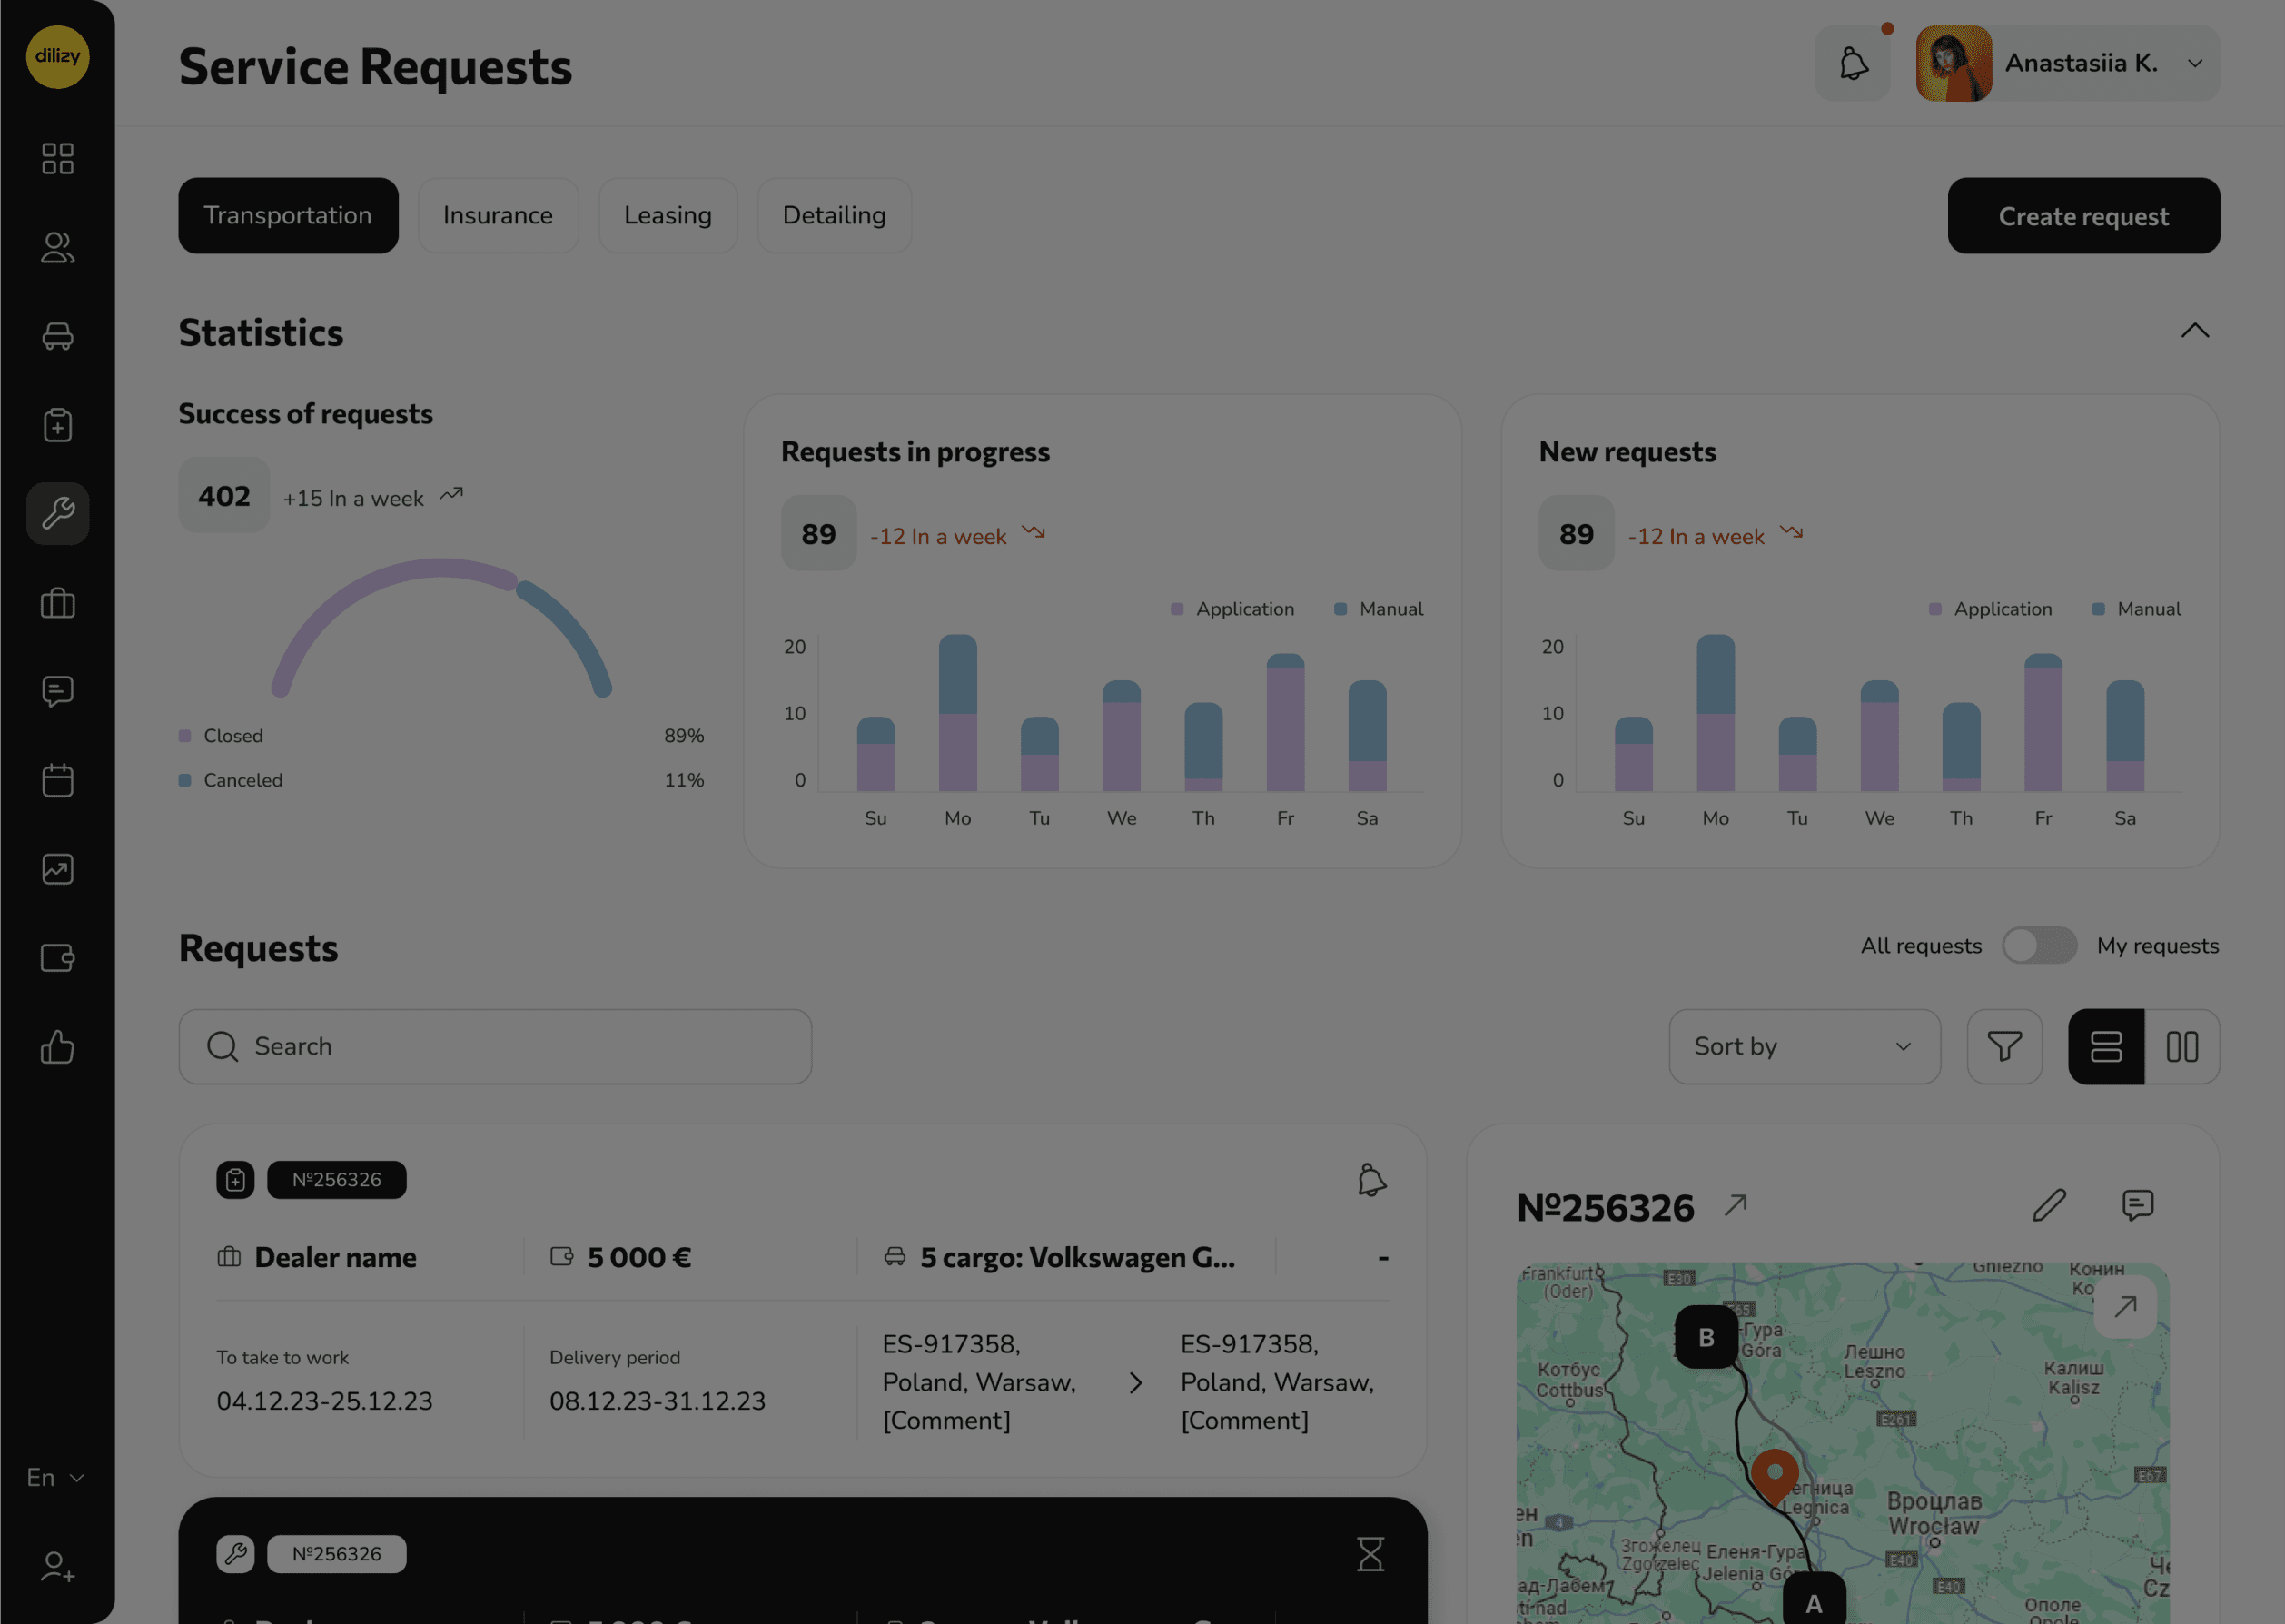Switch to the Insurance tab
2285x1624 pixels.
[x=498, y=215]
